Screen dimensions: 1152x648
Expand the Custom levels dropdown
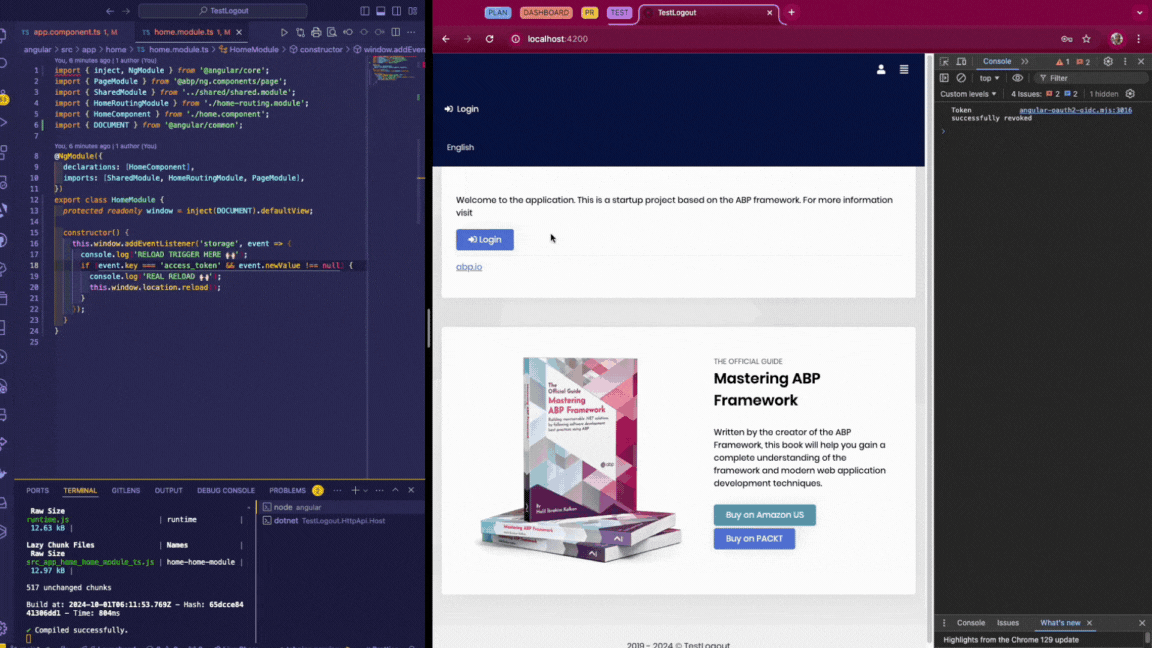click(x=968, y=94)
